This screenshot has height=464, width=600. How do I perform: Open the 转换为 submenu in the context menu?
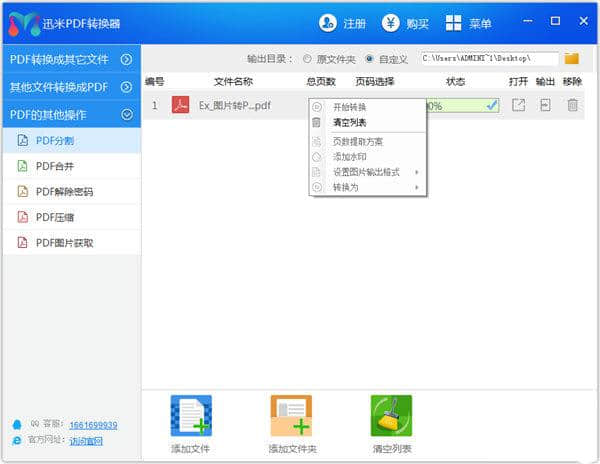pyautogui.click(x=346, y=187)
